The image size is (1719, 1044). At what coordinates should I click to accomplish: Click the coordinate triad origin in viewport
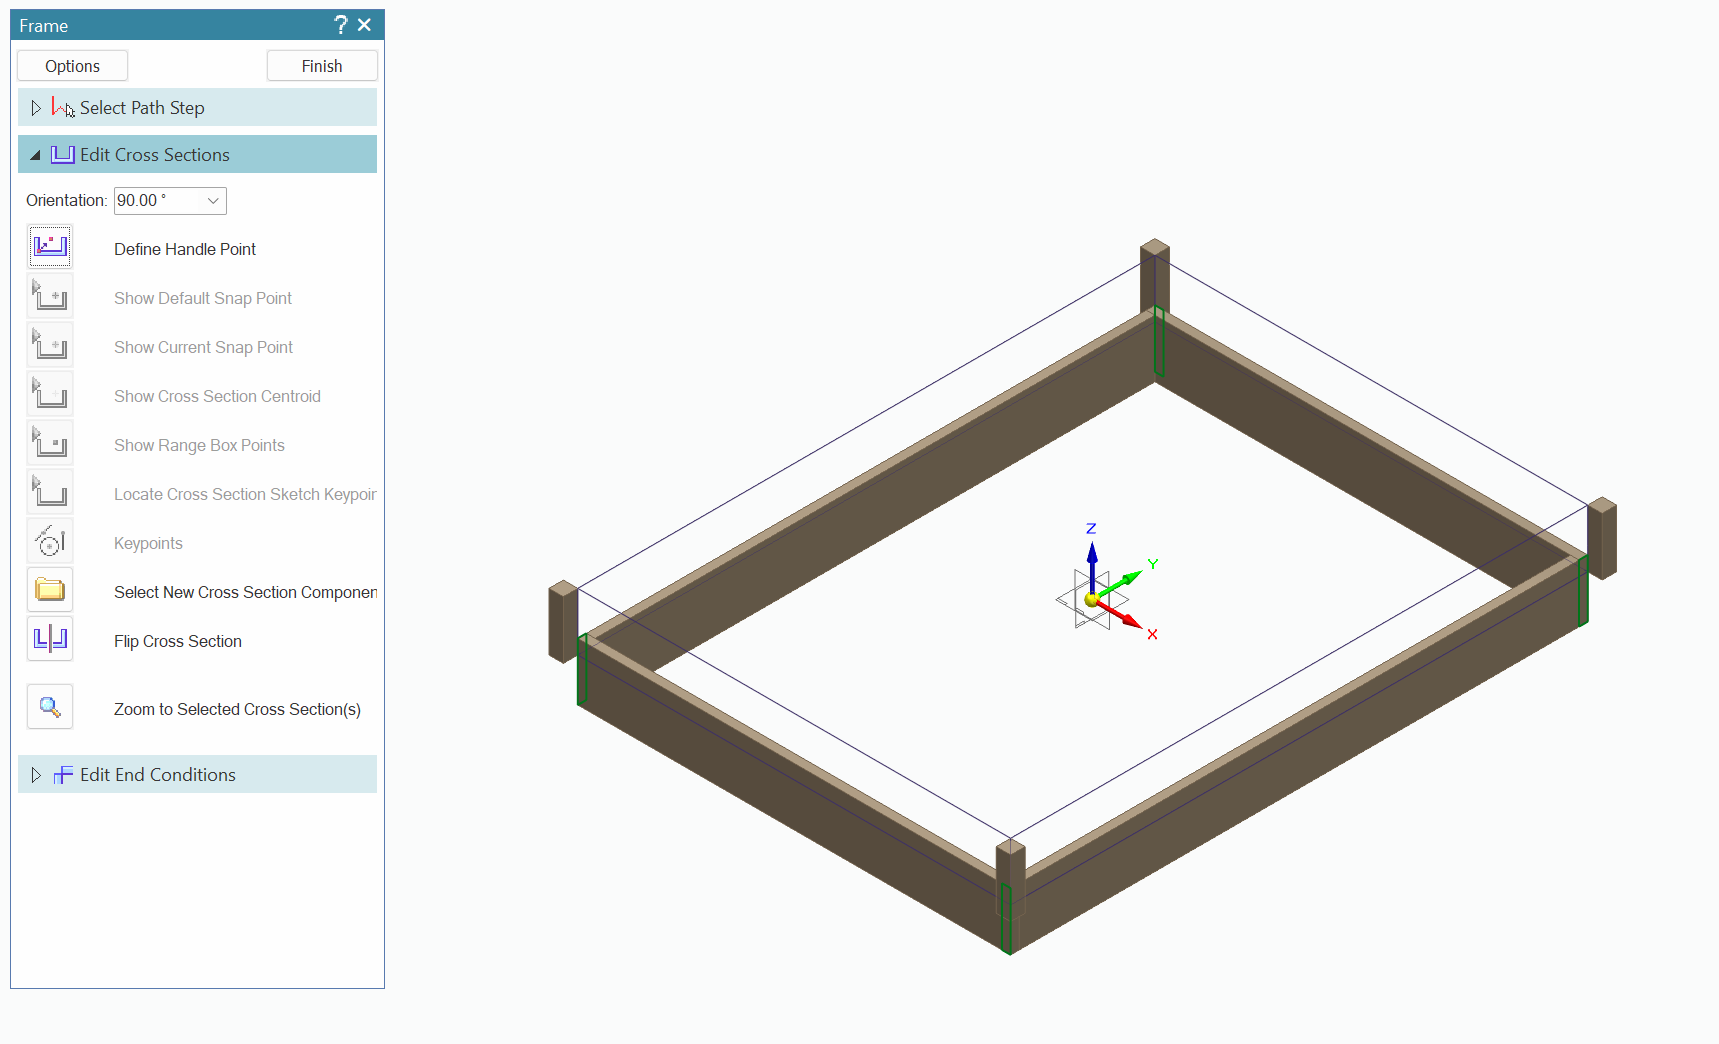(1092, 599)
